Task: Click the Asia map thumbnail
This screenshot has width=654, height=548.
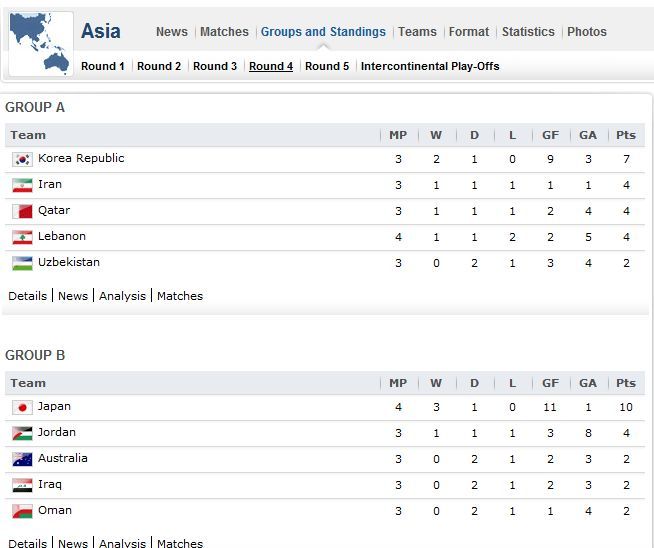Action: (40, 43)
